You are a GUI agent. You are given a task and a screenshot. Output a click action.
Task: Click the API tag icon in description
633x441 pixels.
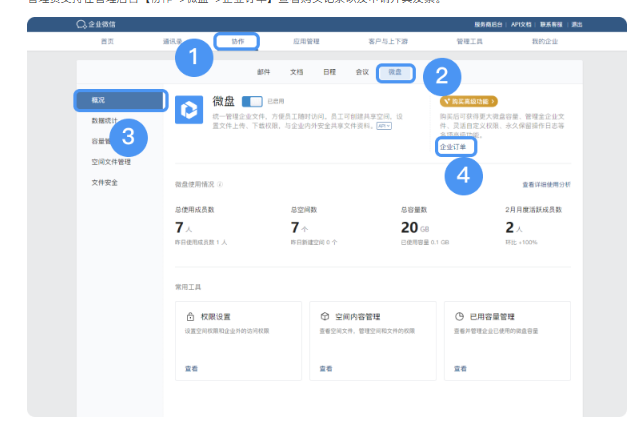point(383,127)
